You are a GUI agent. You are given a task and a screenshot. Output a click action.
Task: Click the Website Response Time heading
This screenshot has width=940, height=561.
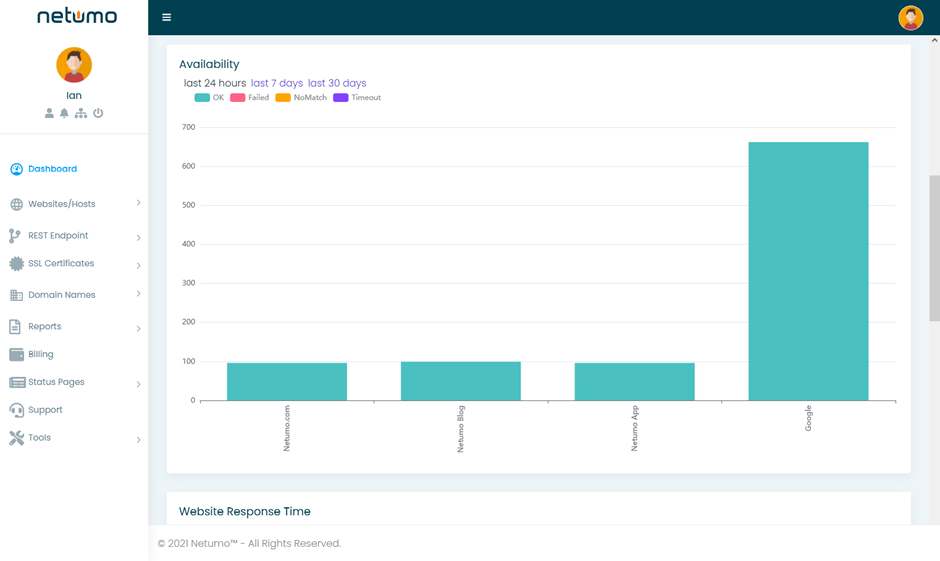pos(245,511)
